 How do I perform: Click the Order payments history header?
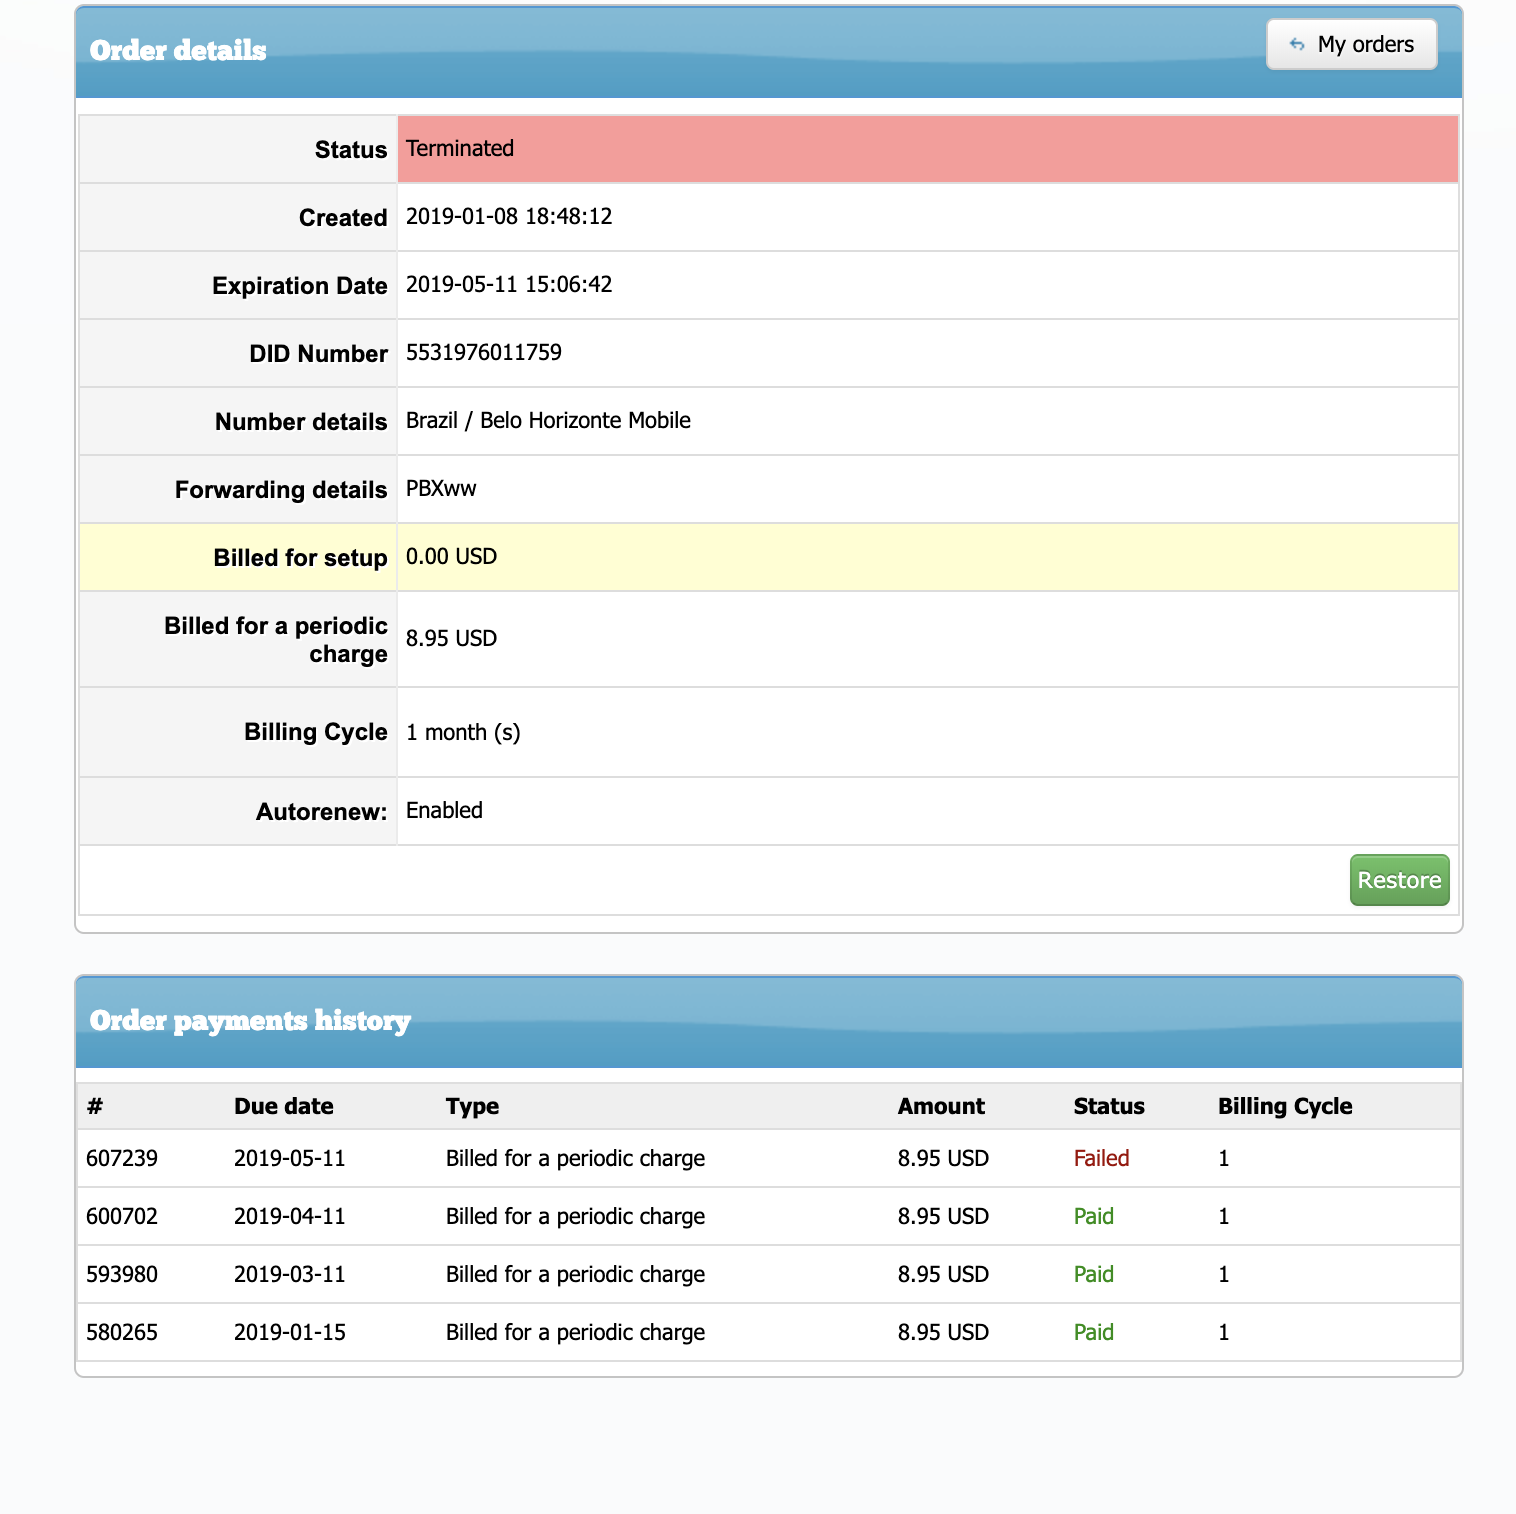coord(250,1021)
